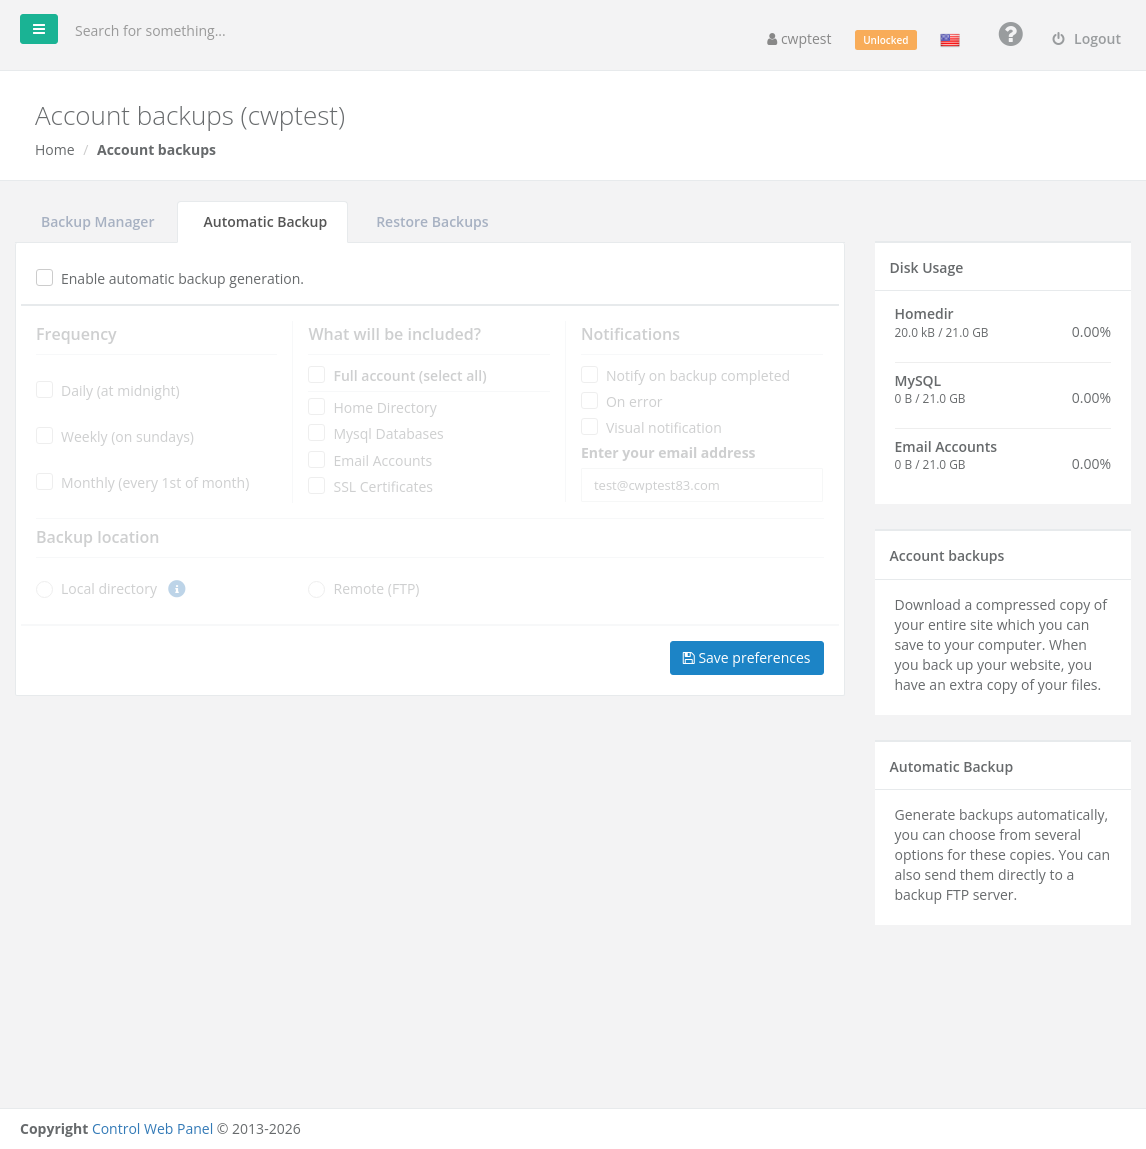Enable automatic backup generation checkbox
The height and width of the screenshot is (1149, 1146).
point(45,278)
